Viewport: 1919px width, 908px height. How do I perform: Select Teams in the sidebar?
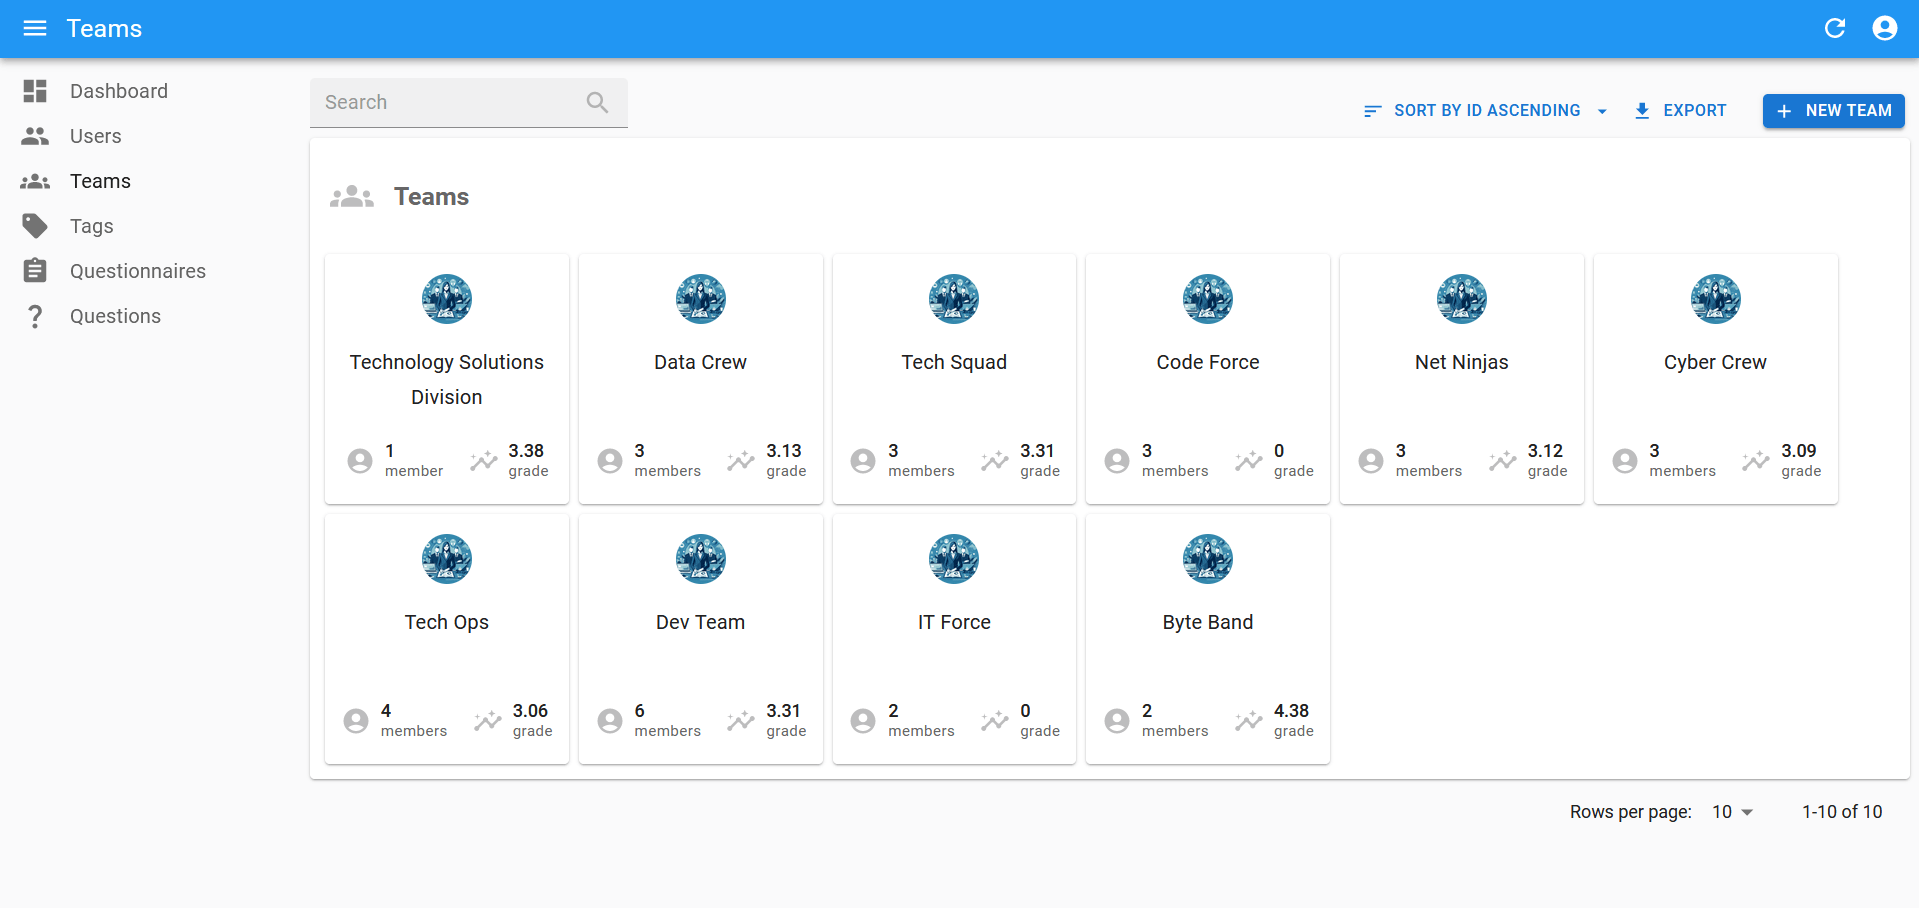[x=100, y=181]
